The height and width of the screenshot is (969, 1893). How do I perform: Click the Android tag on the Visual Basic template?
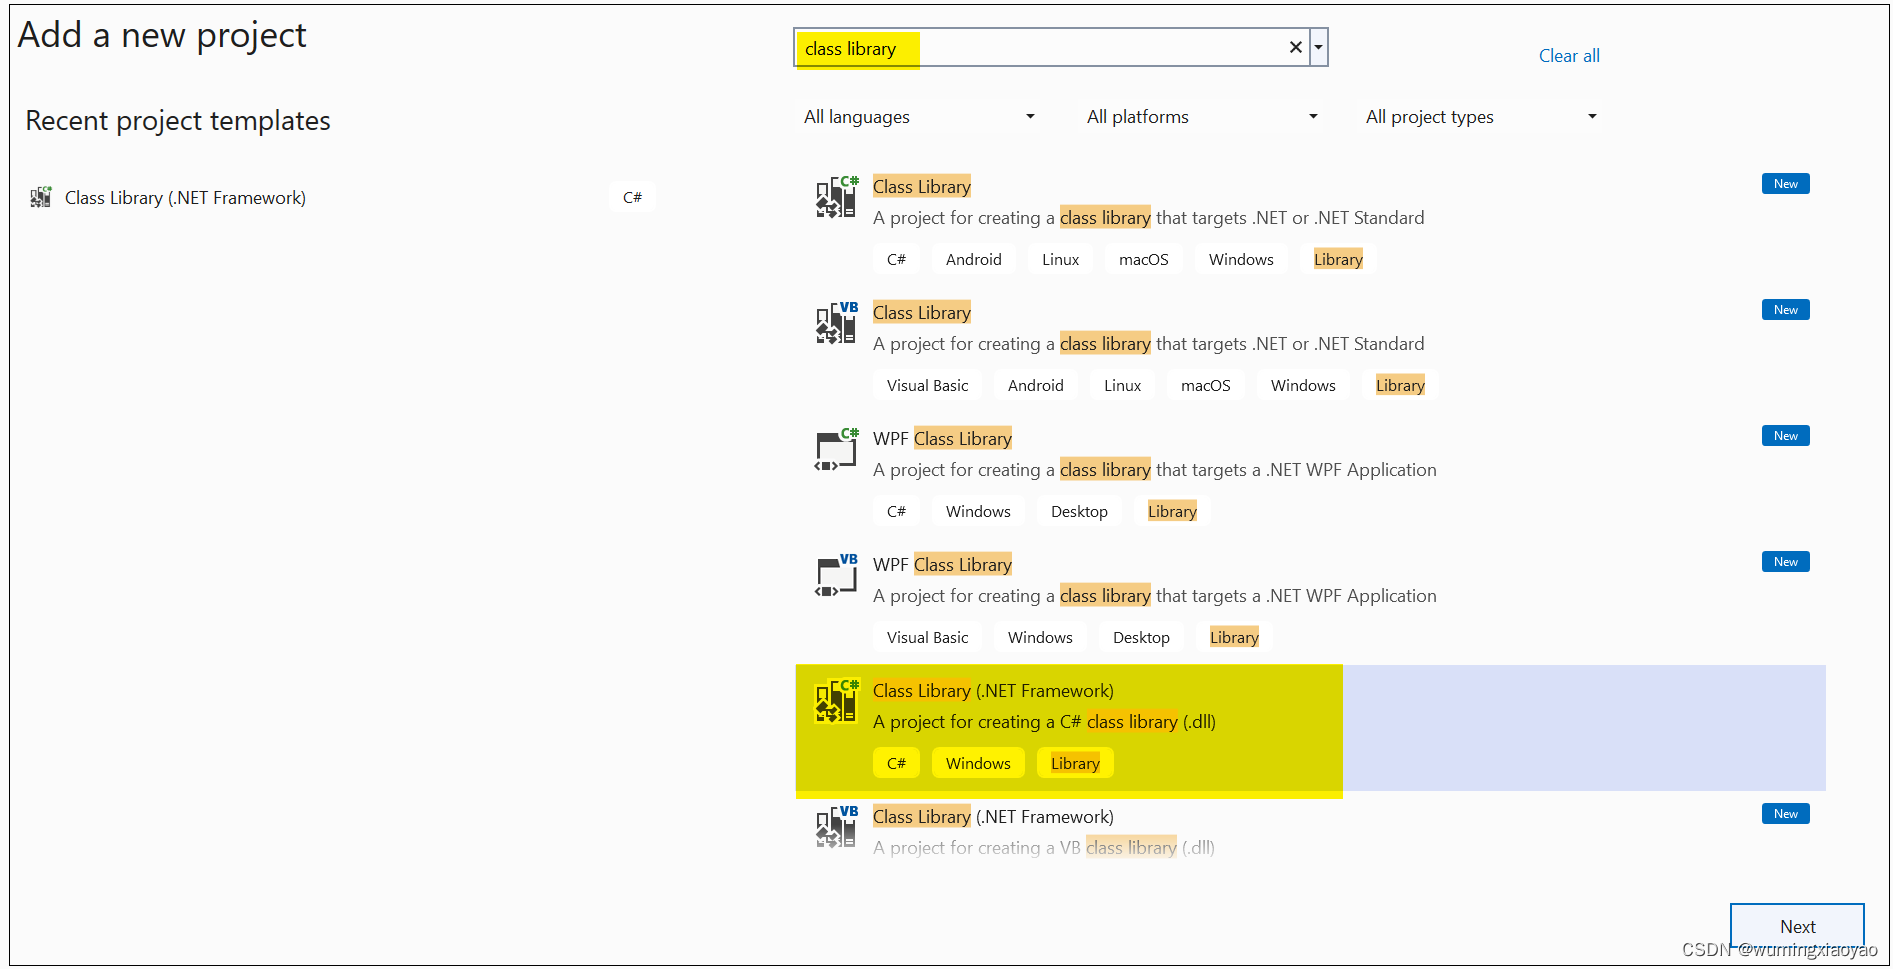(x=1035, y=384)
